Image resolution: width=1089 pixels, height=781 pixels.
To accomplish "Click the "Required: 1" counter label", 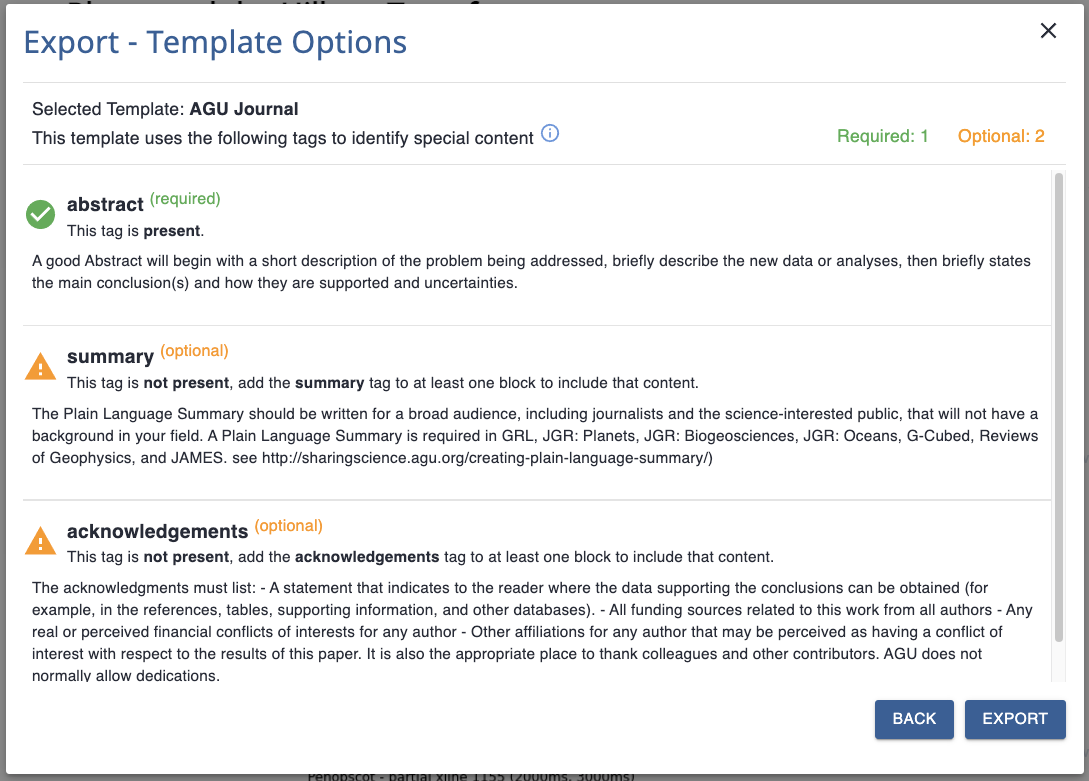I will coord(883,136).
